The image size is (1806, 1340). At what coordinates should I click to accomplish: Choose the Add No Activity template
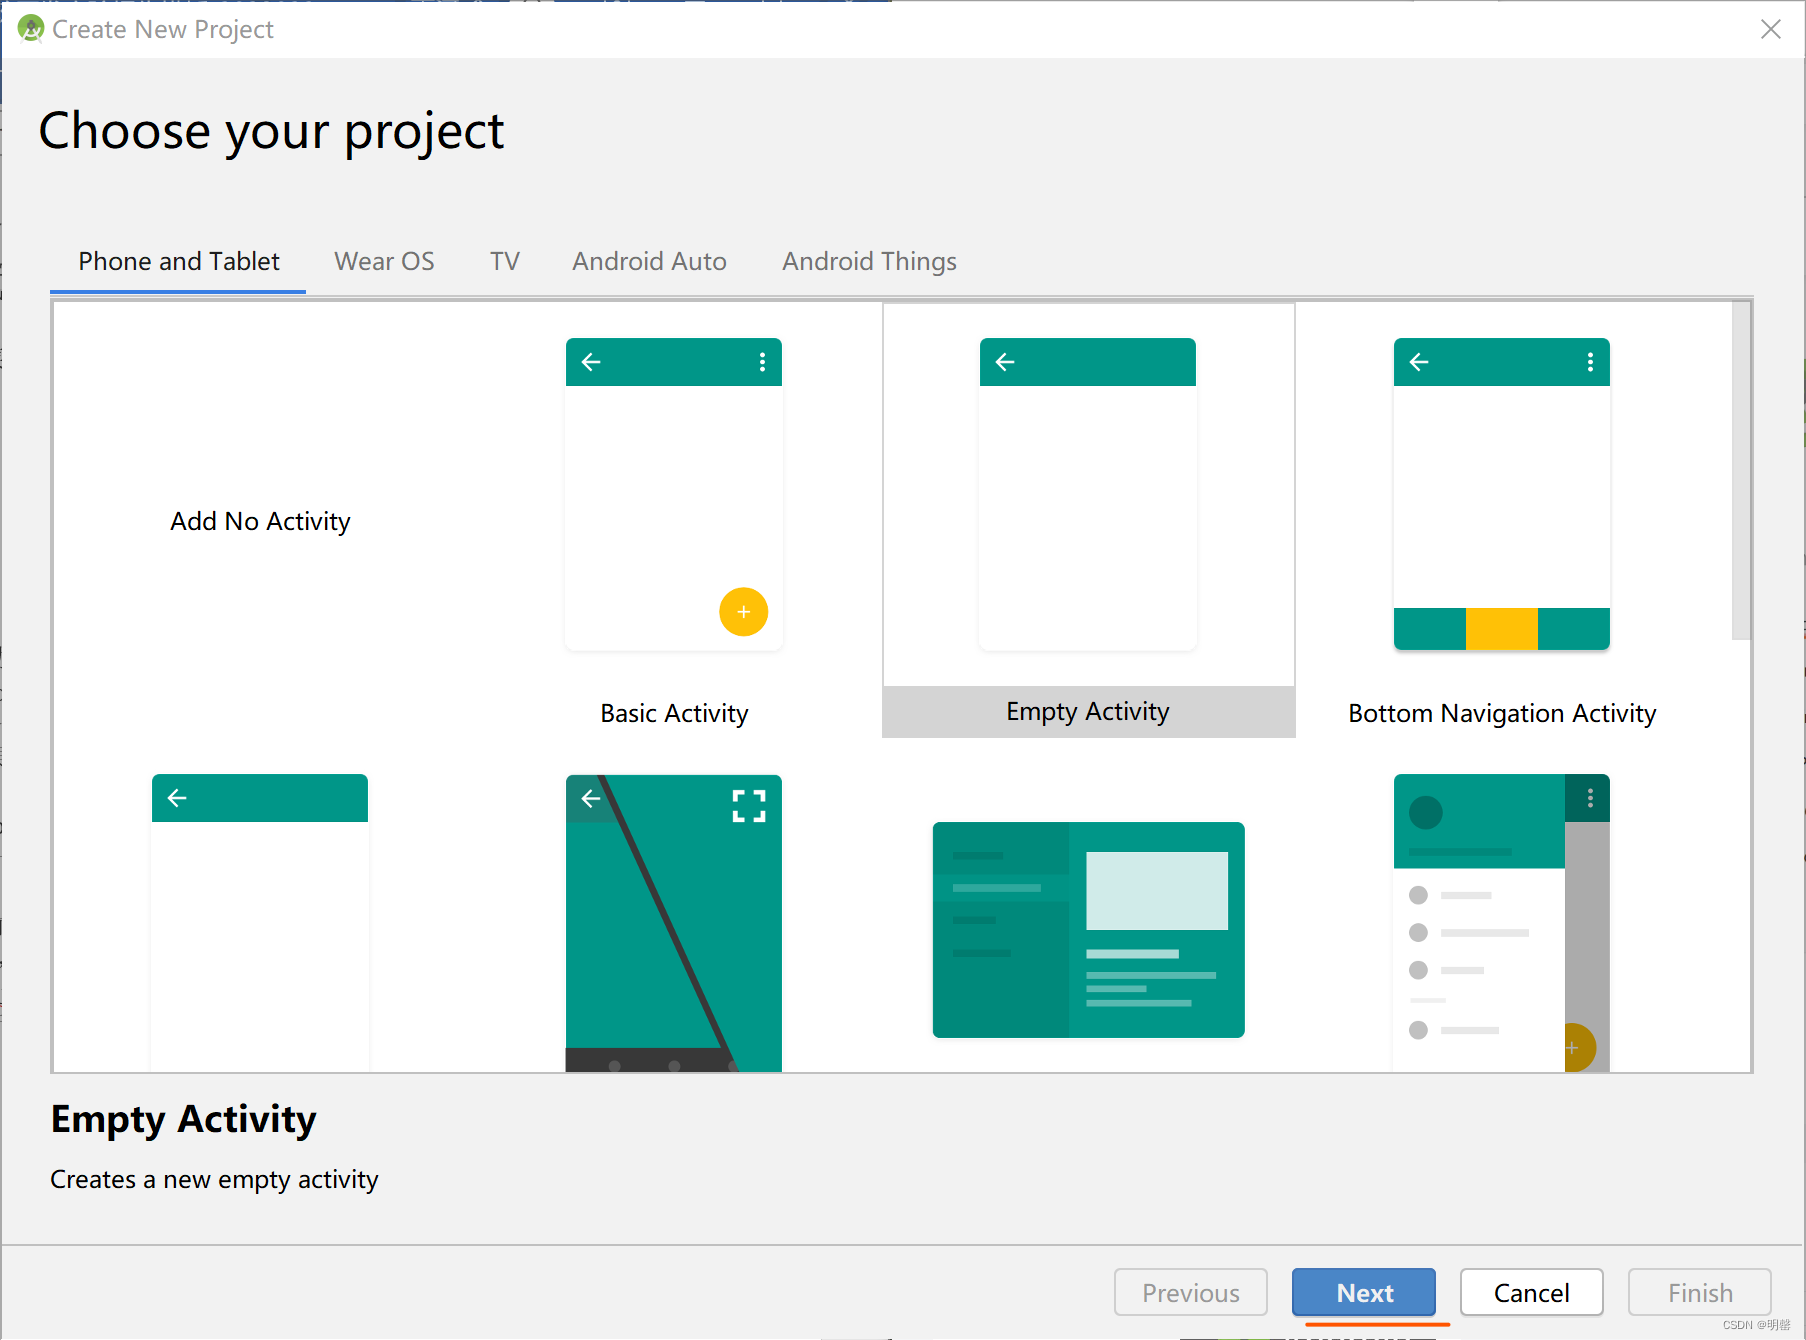[260, 521]
